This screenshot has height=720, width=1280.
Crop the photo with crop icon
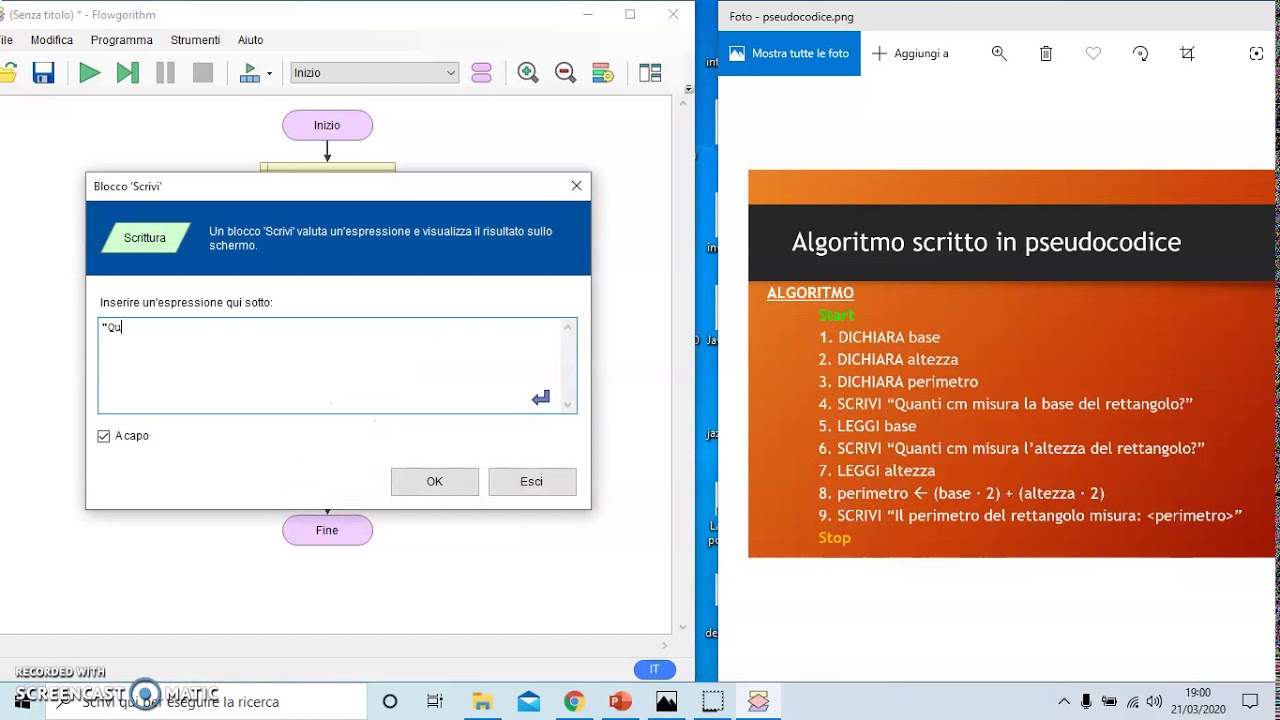[1187, 53]
